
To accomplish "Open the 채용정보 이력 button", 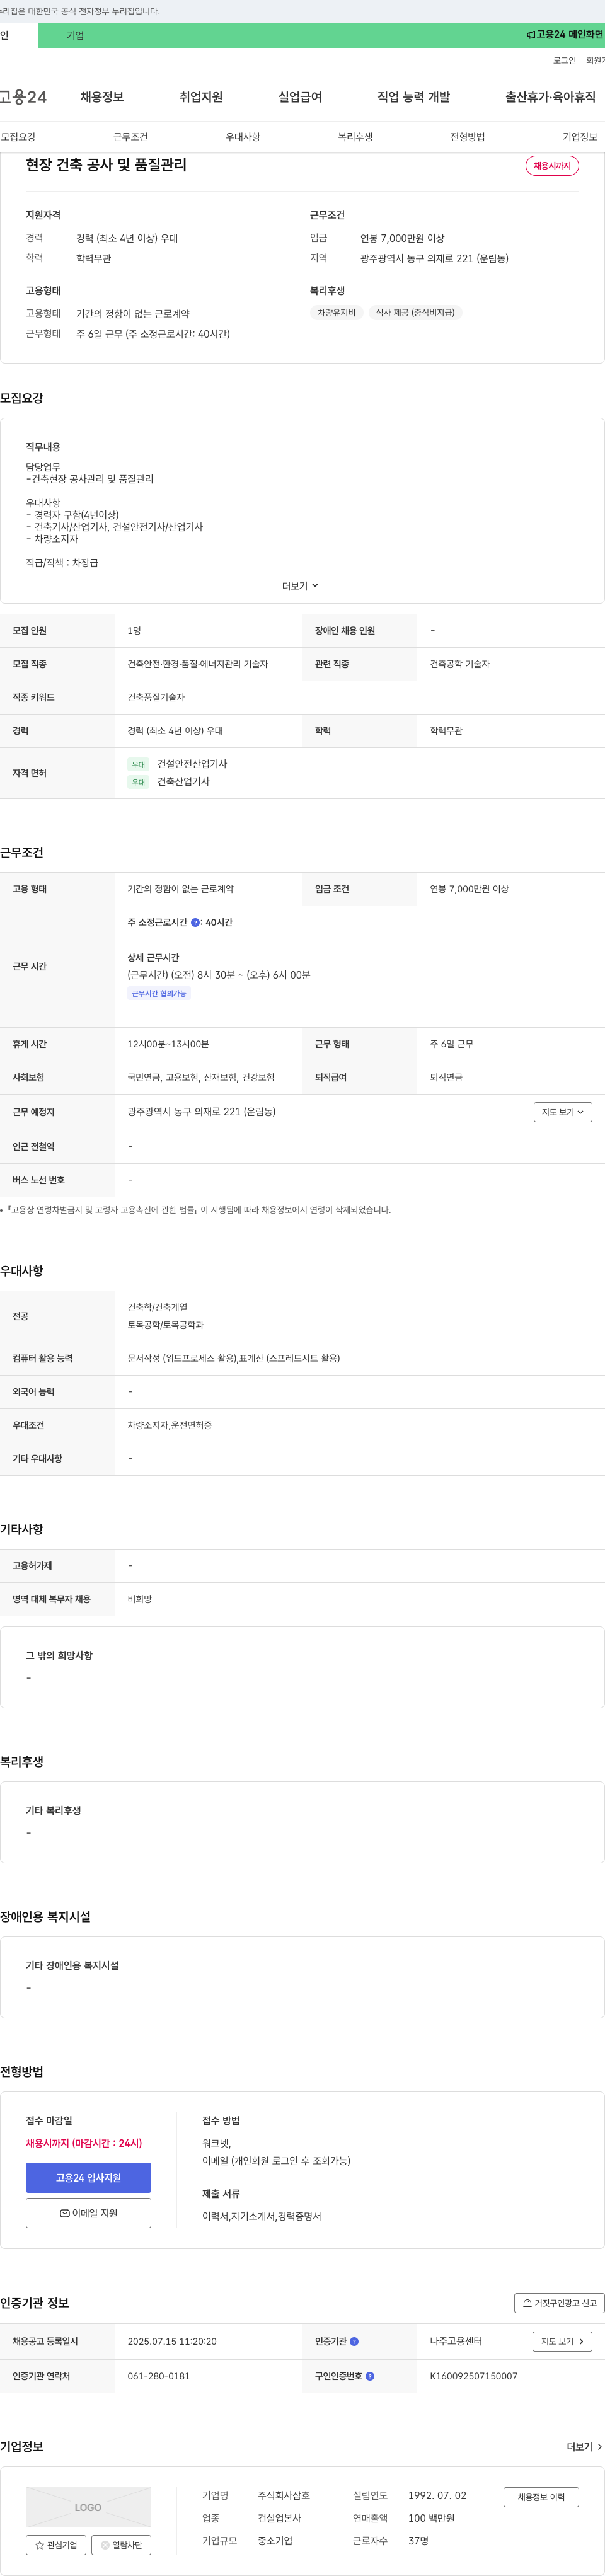I will click(x=541, y=2497).
